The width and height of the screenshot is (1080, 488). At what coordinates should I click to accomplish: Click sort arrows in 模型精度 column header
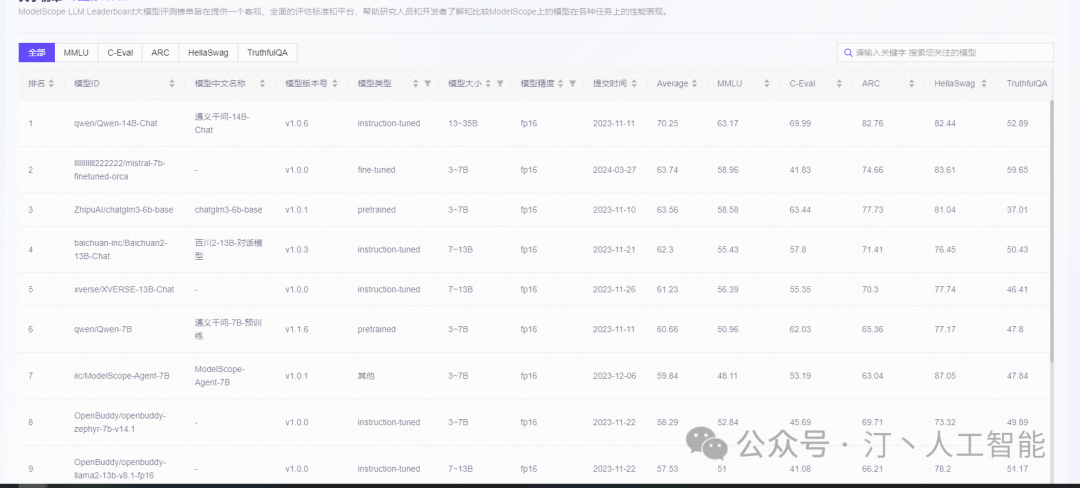click(x=560, y=83)
